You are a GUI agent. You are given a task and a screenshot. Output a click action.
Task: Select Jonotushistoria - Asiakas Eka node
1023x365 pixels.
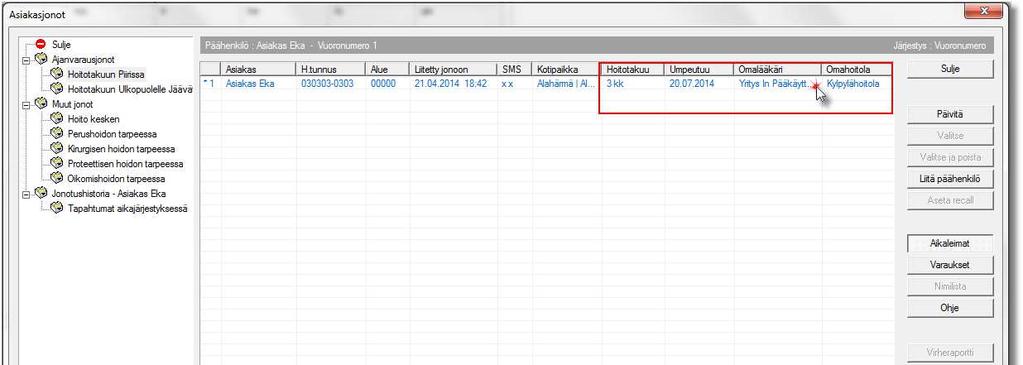[x=108, y=194]
